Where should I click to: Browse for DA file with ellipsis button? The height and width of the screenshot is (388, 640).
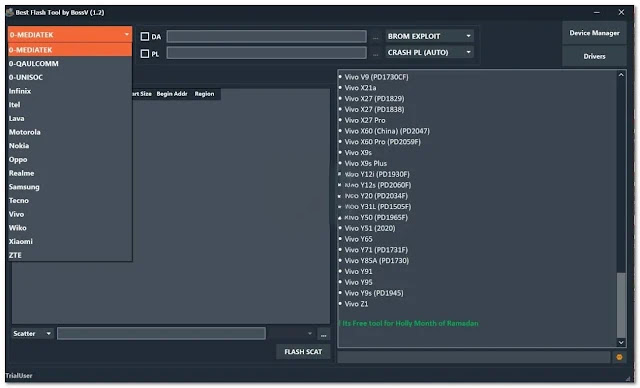(x=376, y=37)
